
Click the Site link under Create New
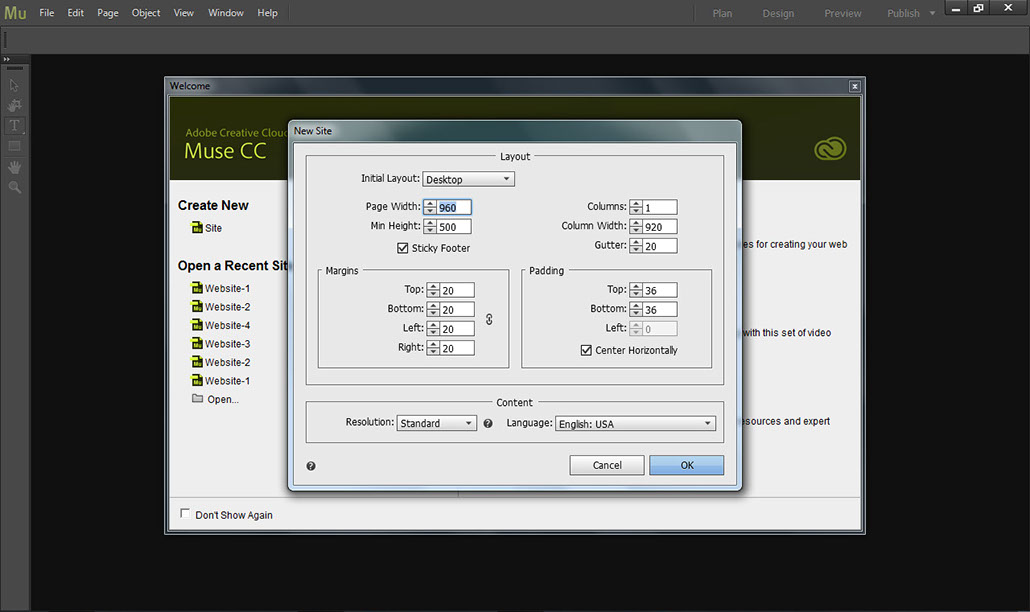click(213, 228)
